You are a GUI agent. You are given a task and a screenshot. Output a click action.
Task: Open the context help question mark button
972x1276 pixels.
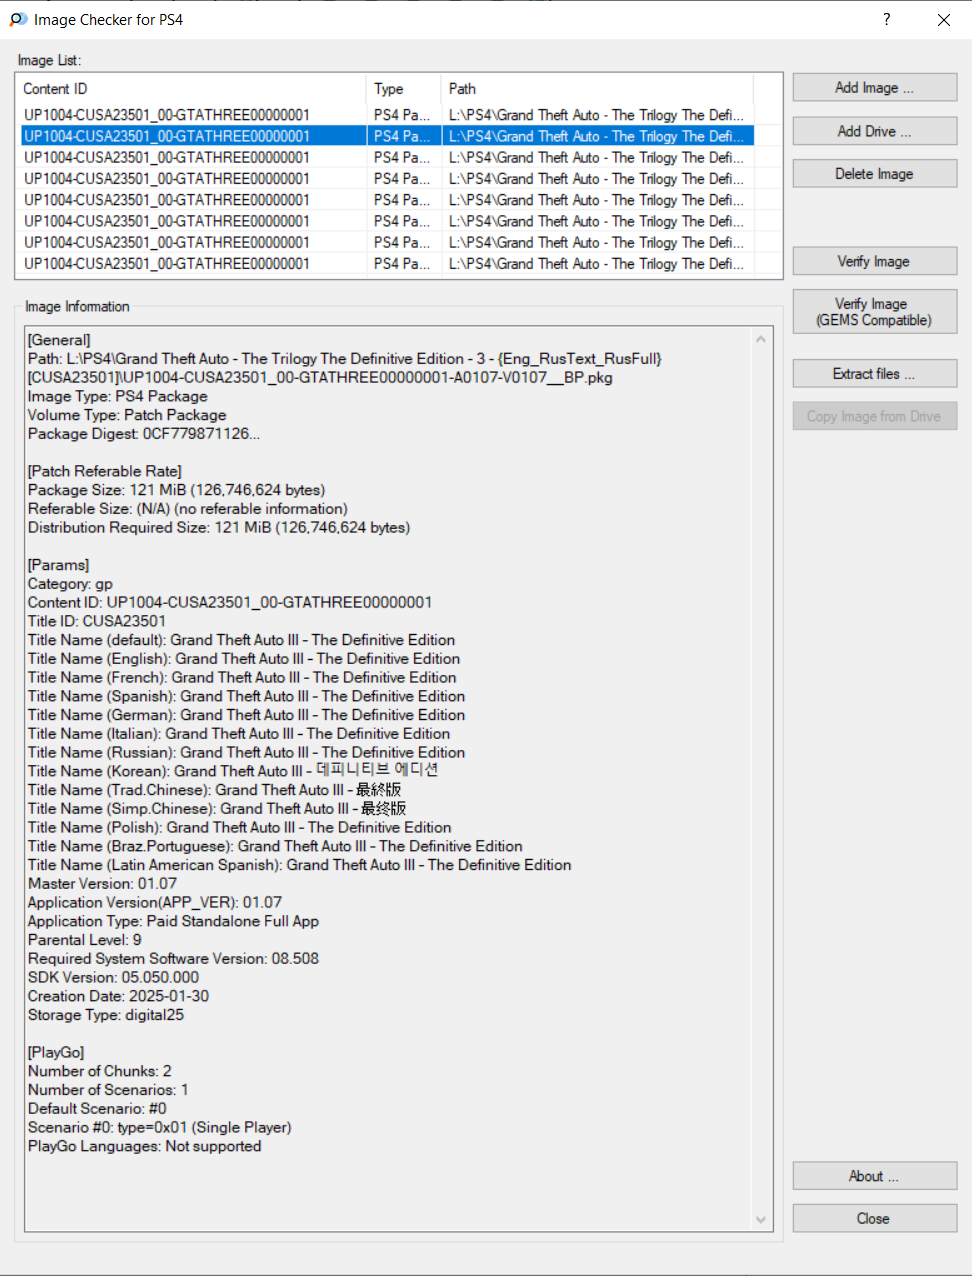click(x=887, y=19)
